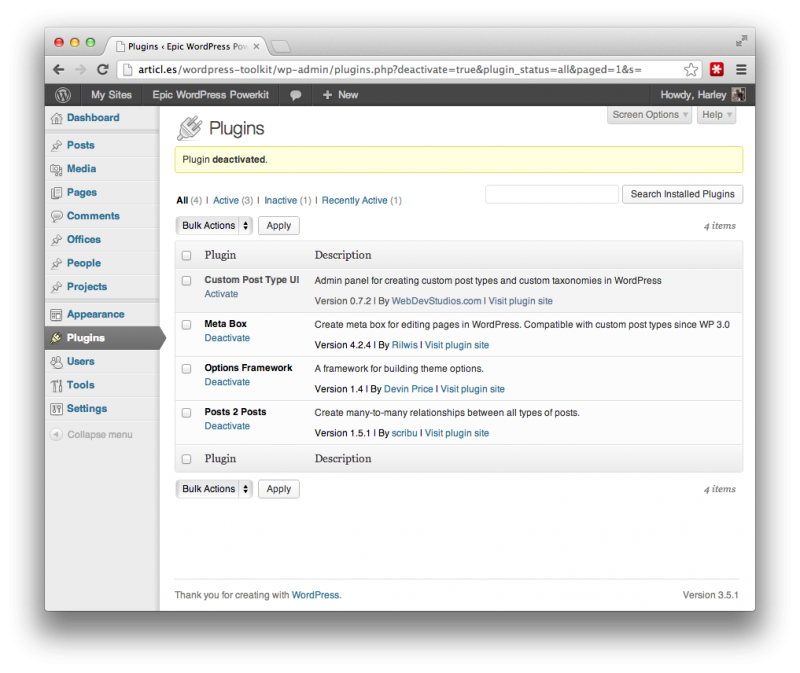800x673 pixels.
Task: Click the browser address bar URL
Action: [x=390, y=69]
